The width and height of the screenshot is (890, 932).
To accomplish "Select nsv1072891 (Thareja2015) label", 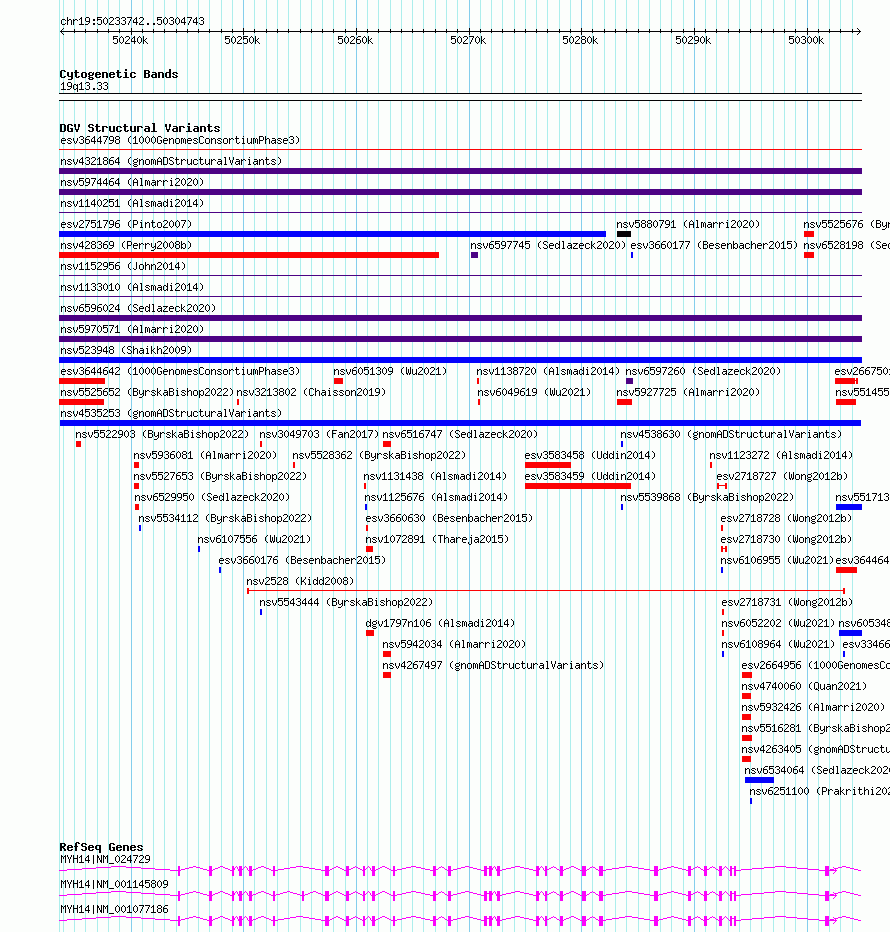I will [x=438, y=539].
